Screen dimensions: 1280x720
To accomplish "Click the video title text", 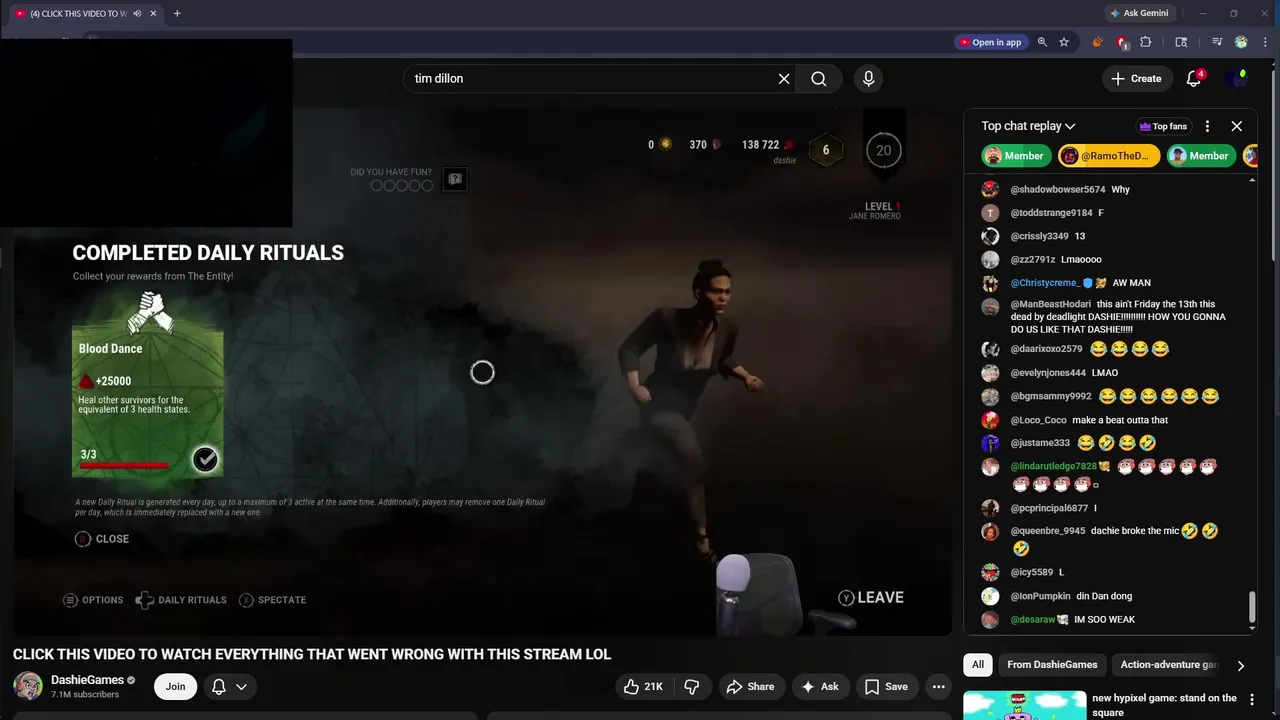I will 312,654.
